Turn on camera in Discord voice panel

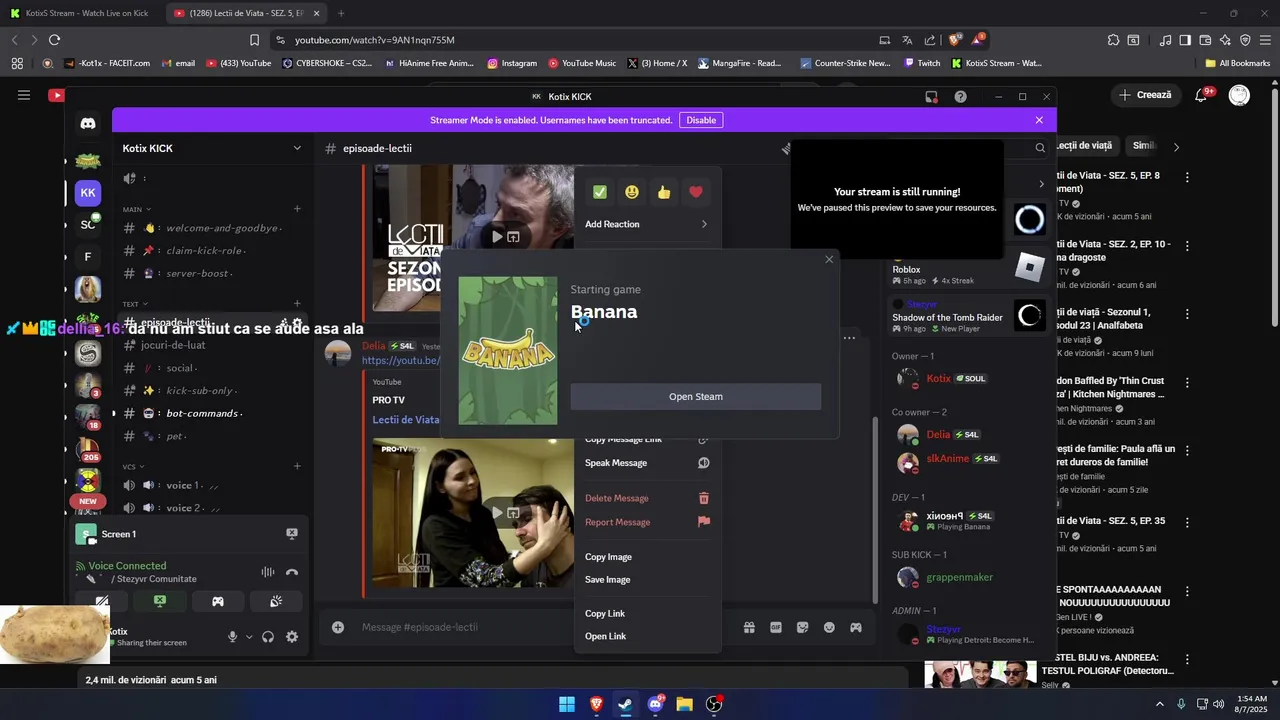coord(102,601)
